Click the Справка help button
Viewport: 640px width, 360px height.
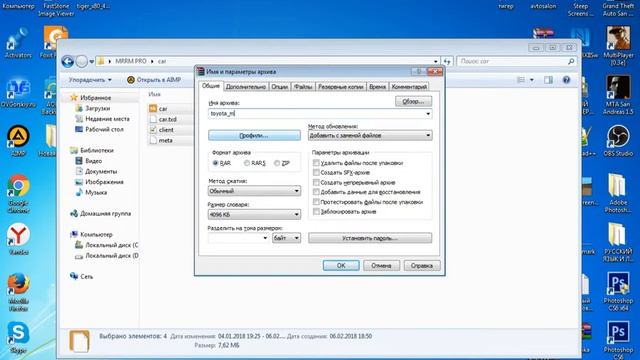click(422, 265)
